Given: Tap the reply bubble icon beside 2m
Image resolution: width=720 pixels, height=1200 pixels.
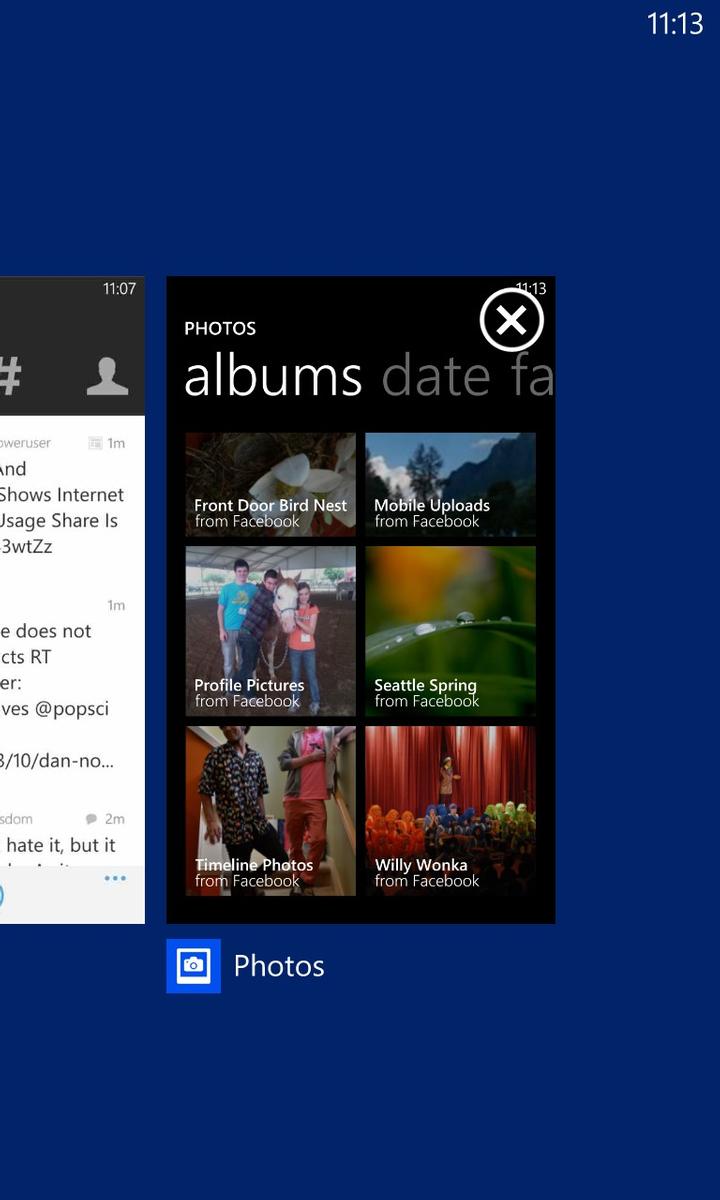Looking at the screenshot, I should point(92,819).
